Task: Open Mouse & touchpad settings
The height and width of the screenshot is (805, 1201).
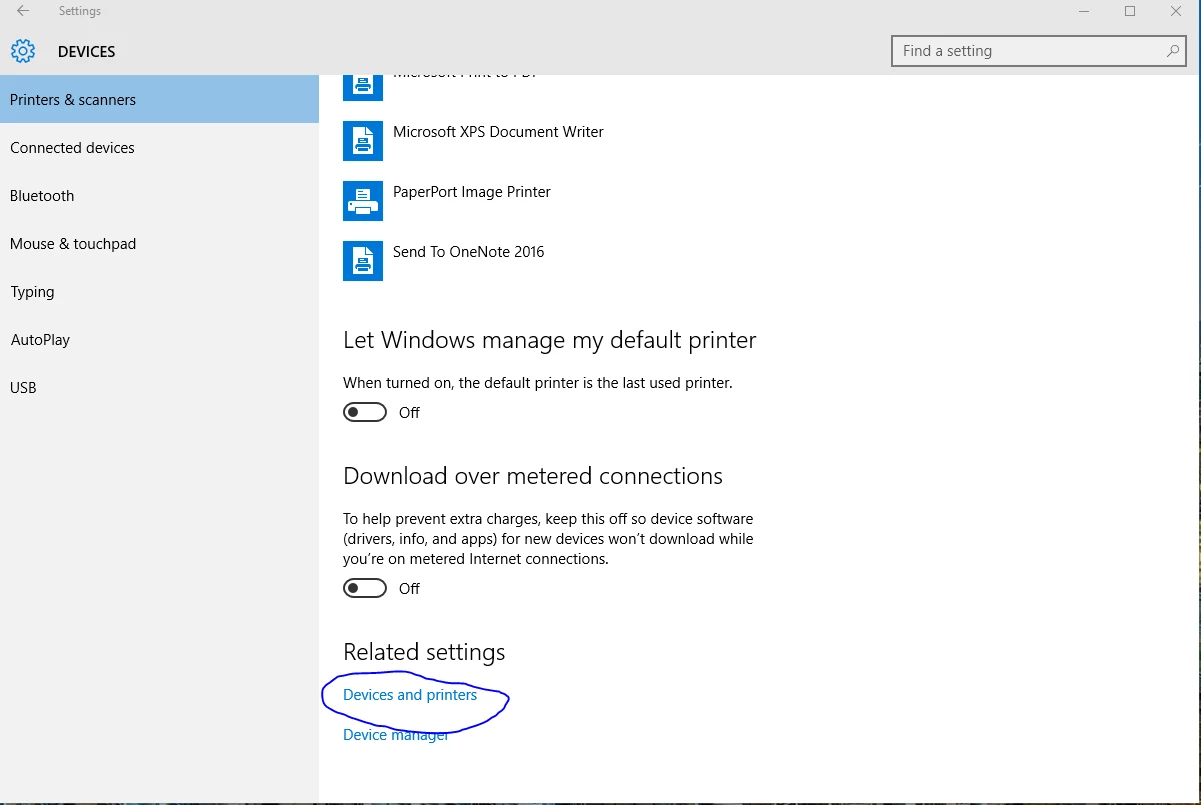Action: pos(159,244)
